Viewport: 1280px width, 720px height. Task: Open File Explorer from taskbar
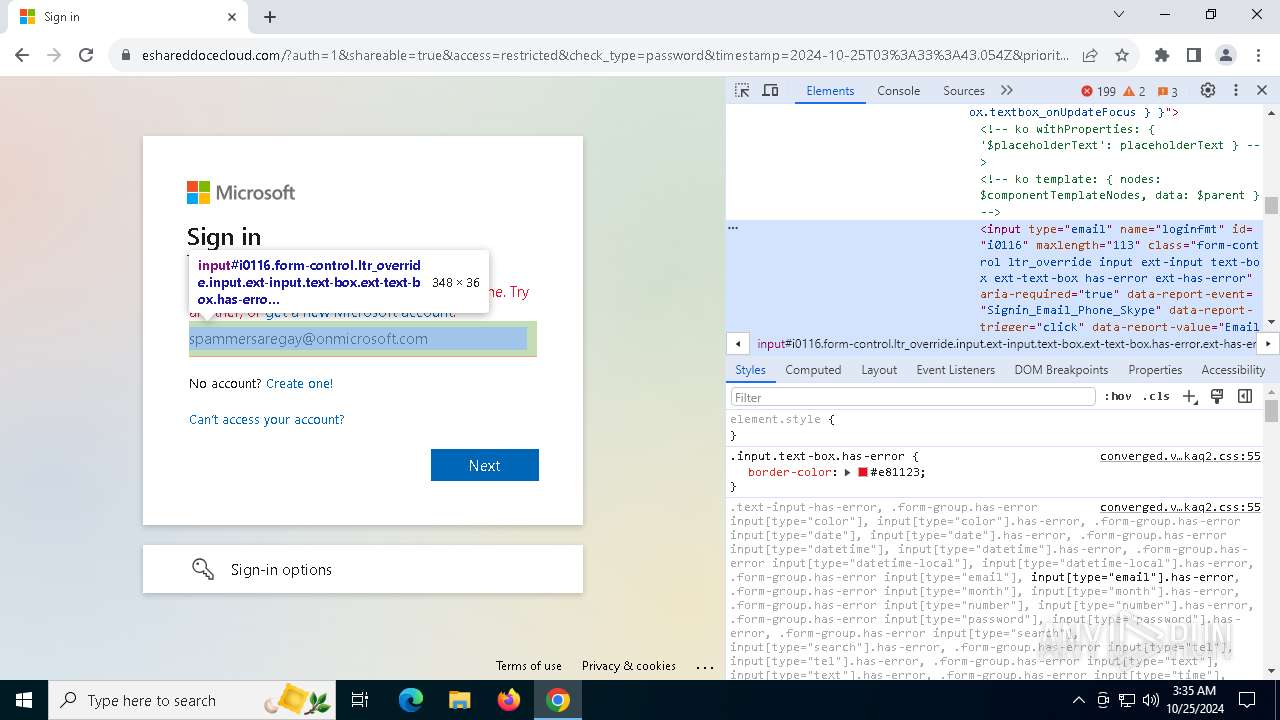459,700
